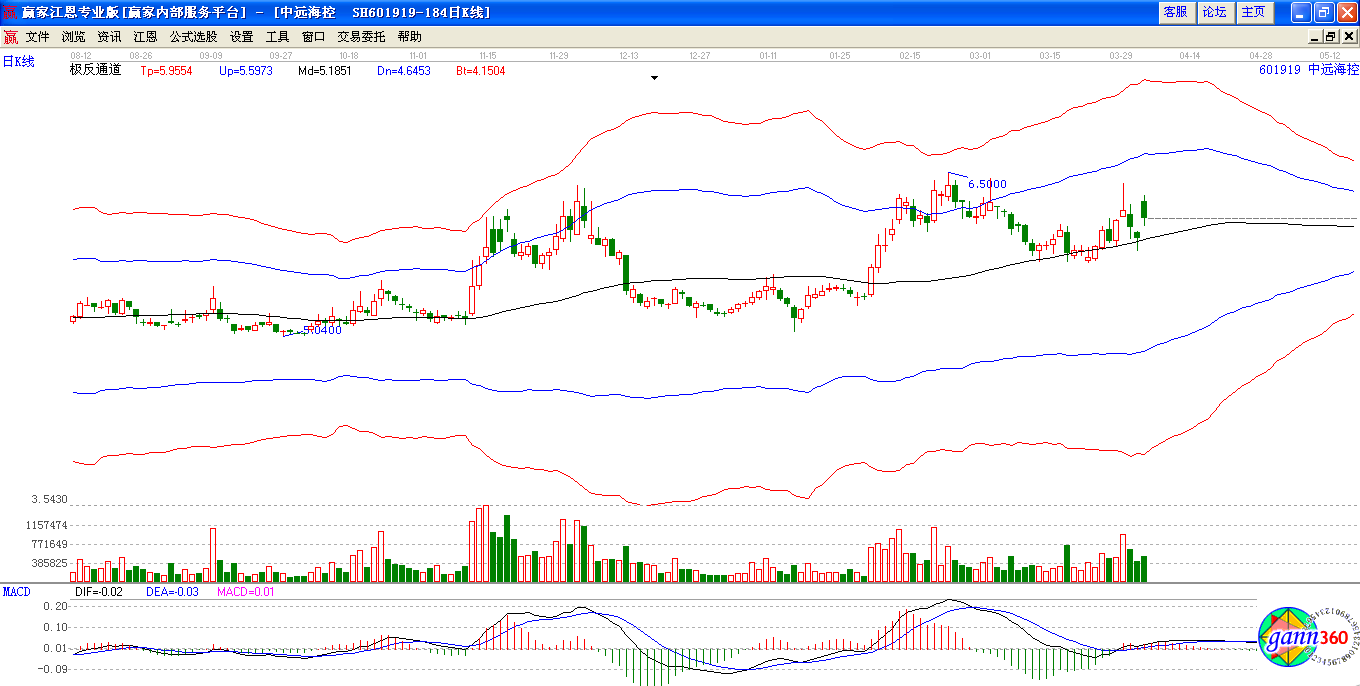1360x686 pixels.
Task: Open the 帮助 menu
Action: 409,36
